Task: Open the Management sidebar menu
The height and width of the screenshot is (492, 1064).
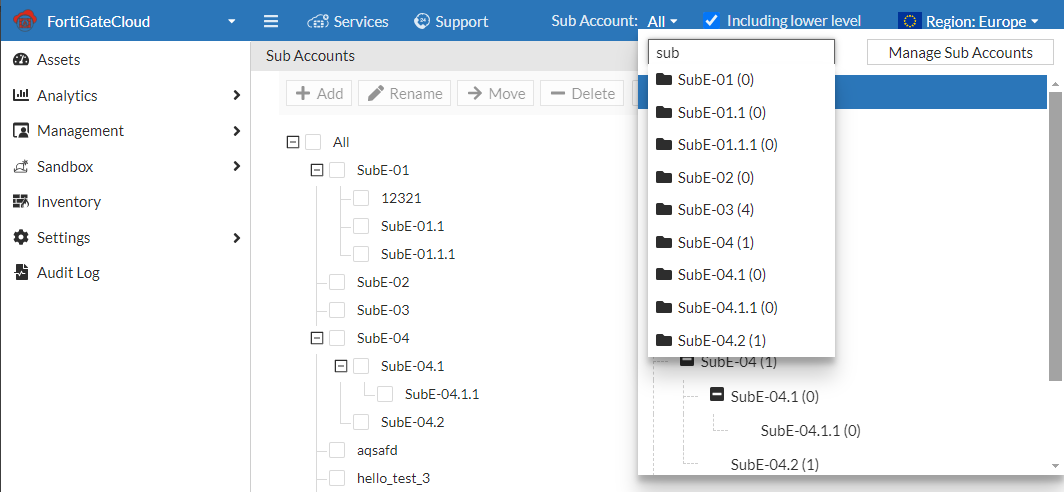Action: coord(80,131)
